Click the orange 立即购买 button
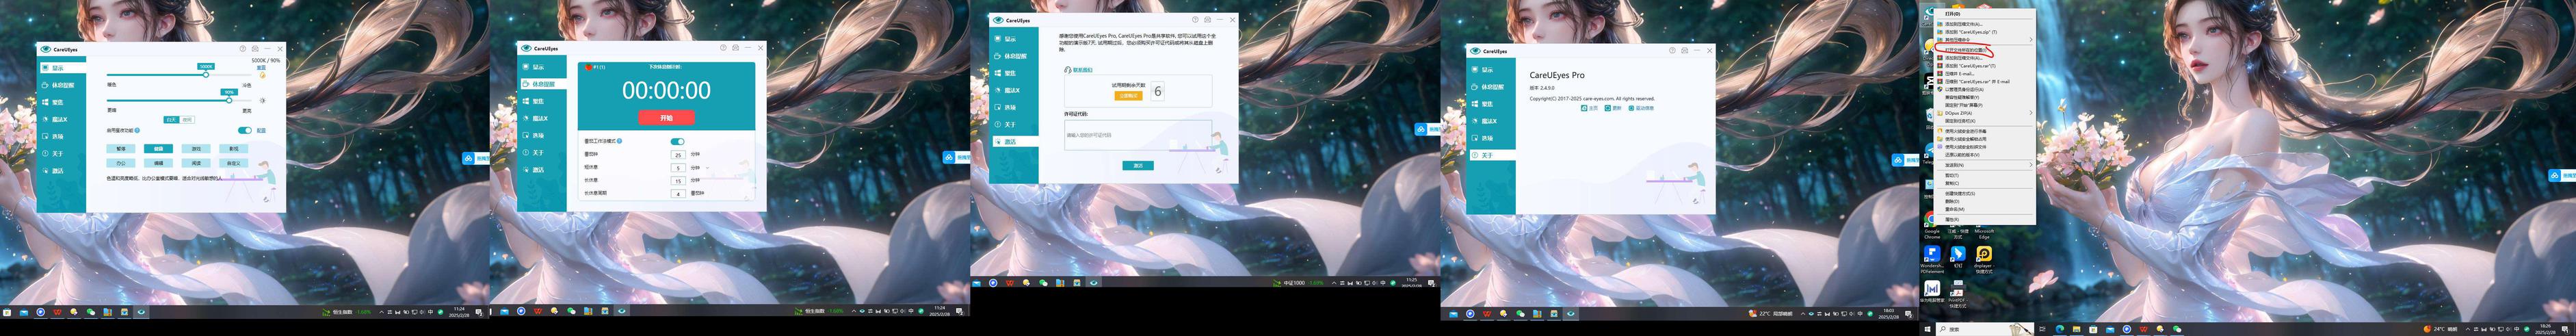2576x336 pixels. (1128, 96)
